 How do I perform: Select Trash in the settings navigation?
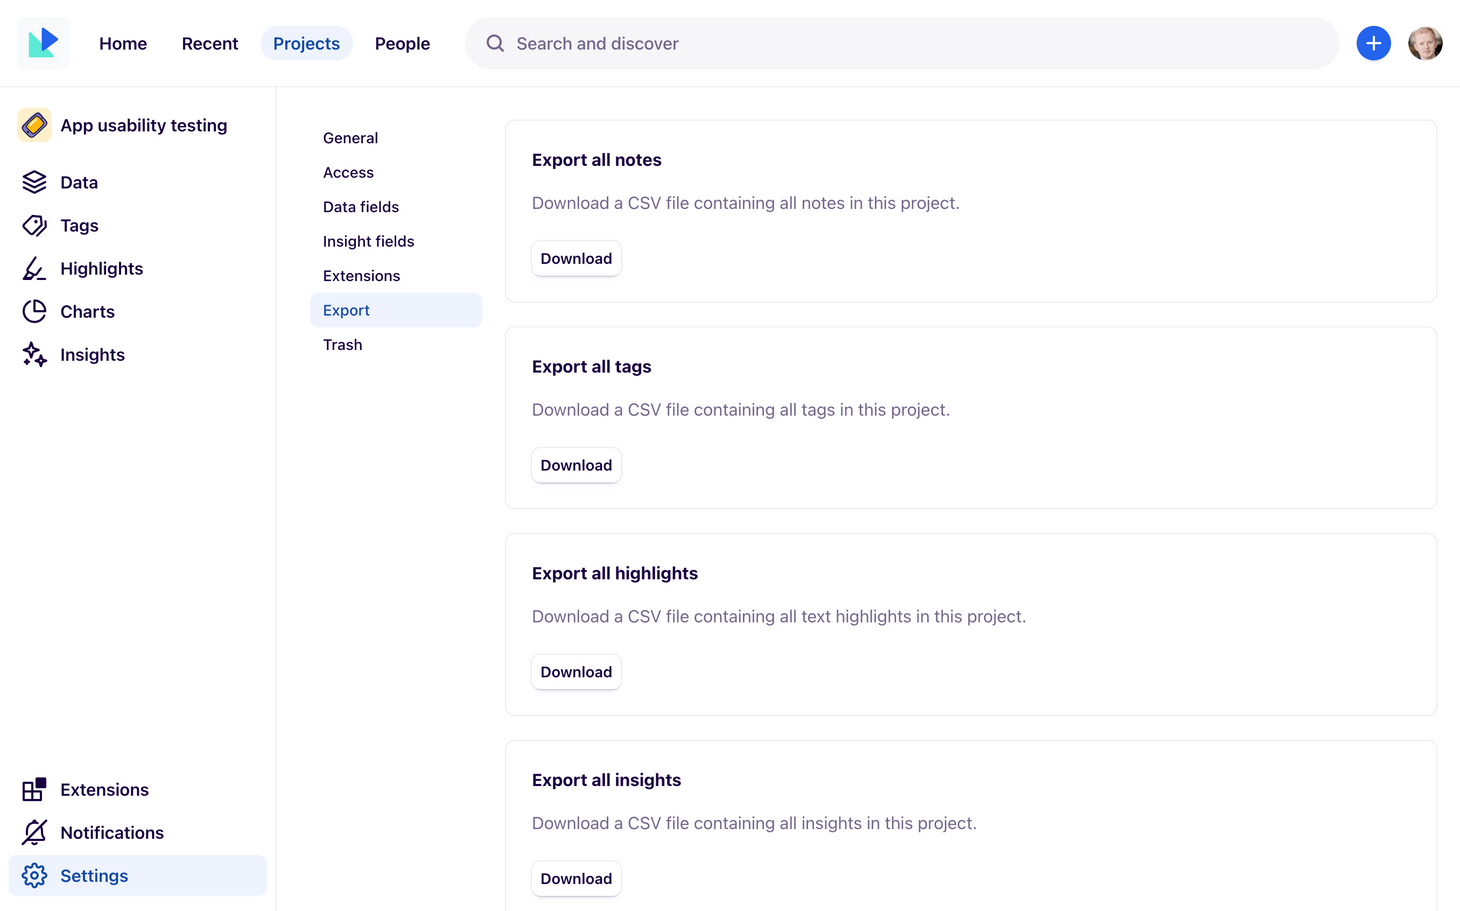coord(342,344)
